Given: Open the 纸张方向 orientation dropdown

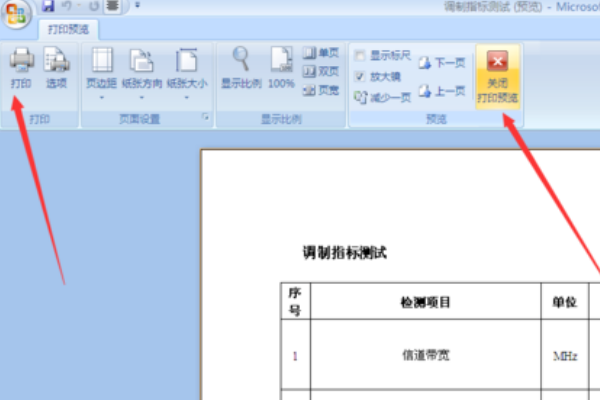Looking at the screenshot, I should click(142, 73).
